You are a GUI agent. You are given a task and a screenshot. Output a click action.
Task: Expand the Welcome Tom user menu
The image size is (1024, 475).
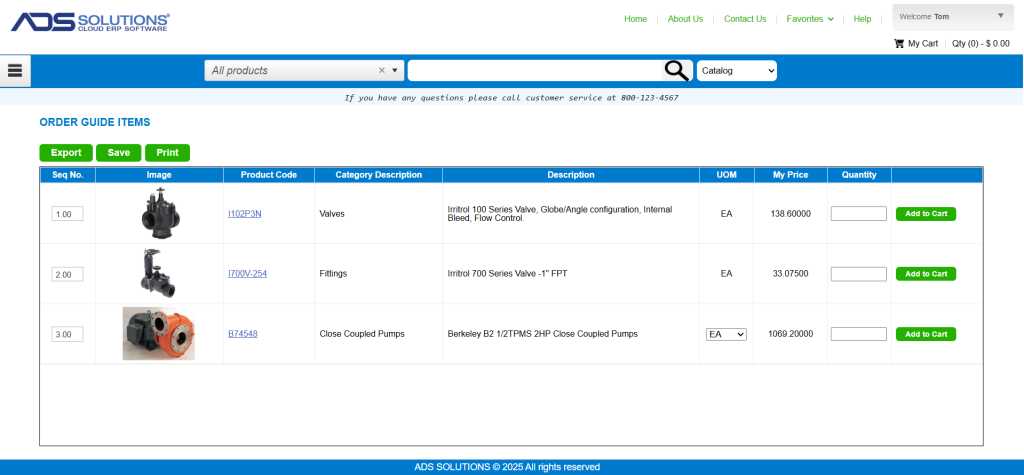point(953,17)
